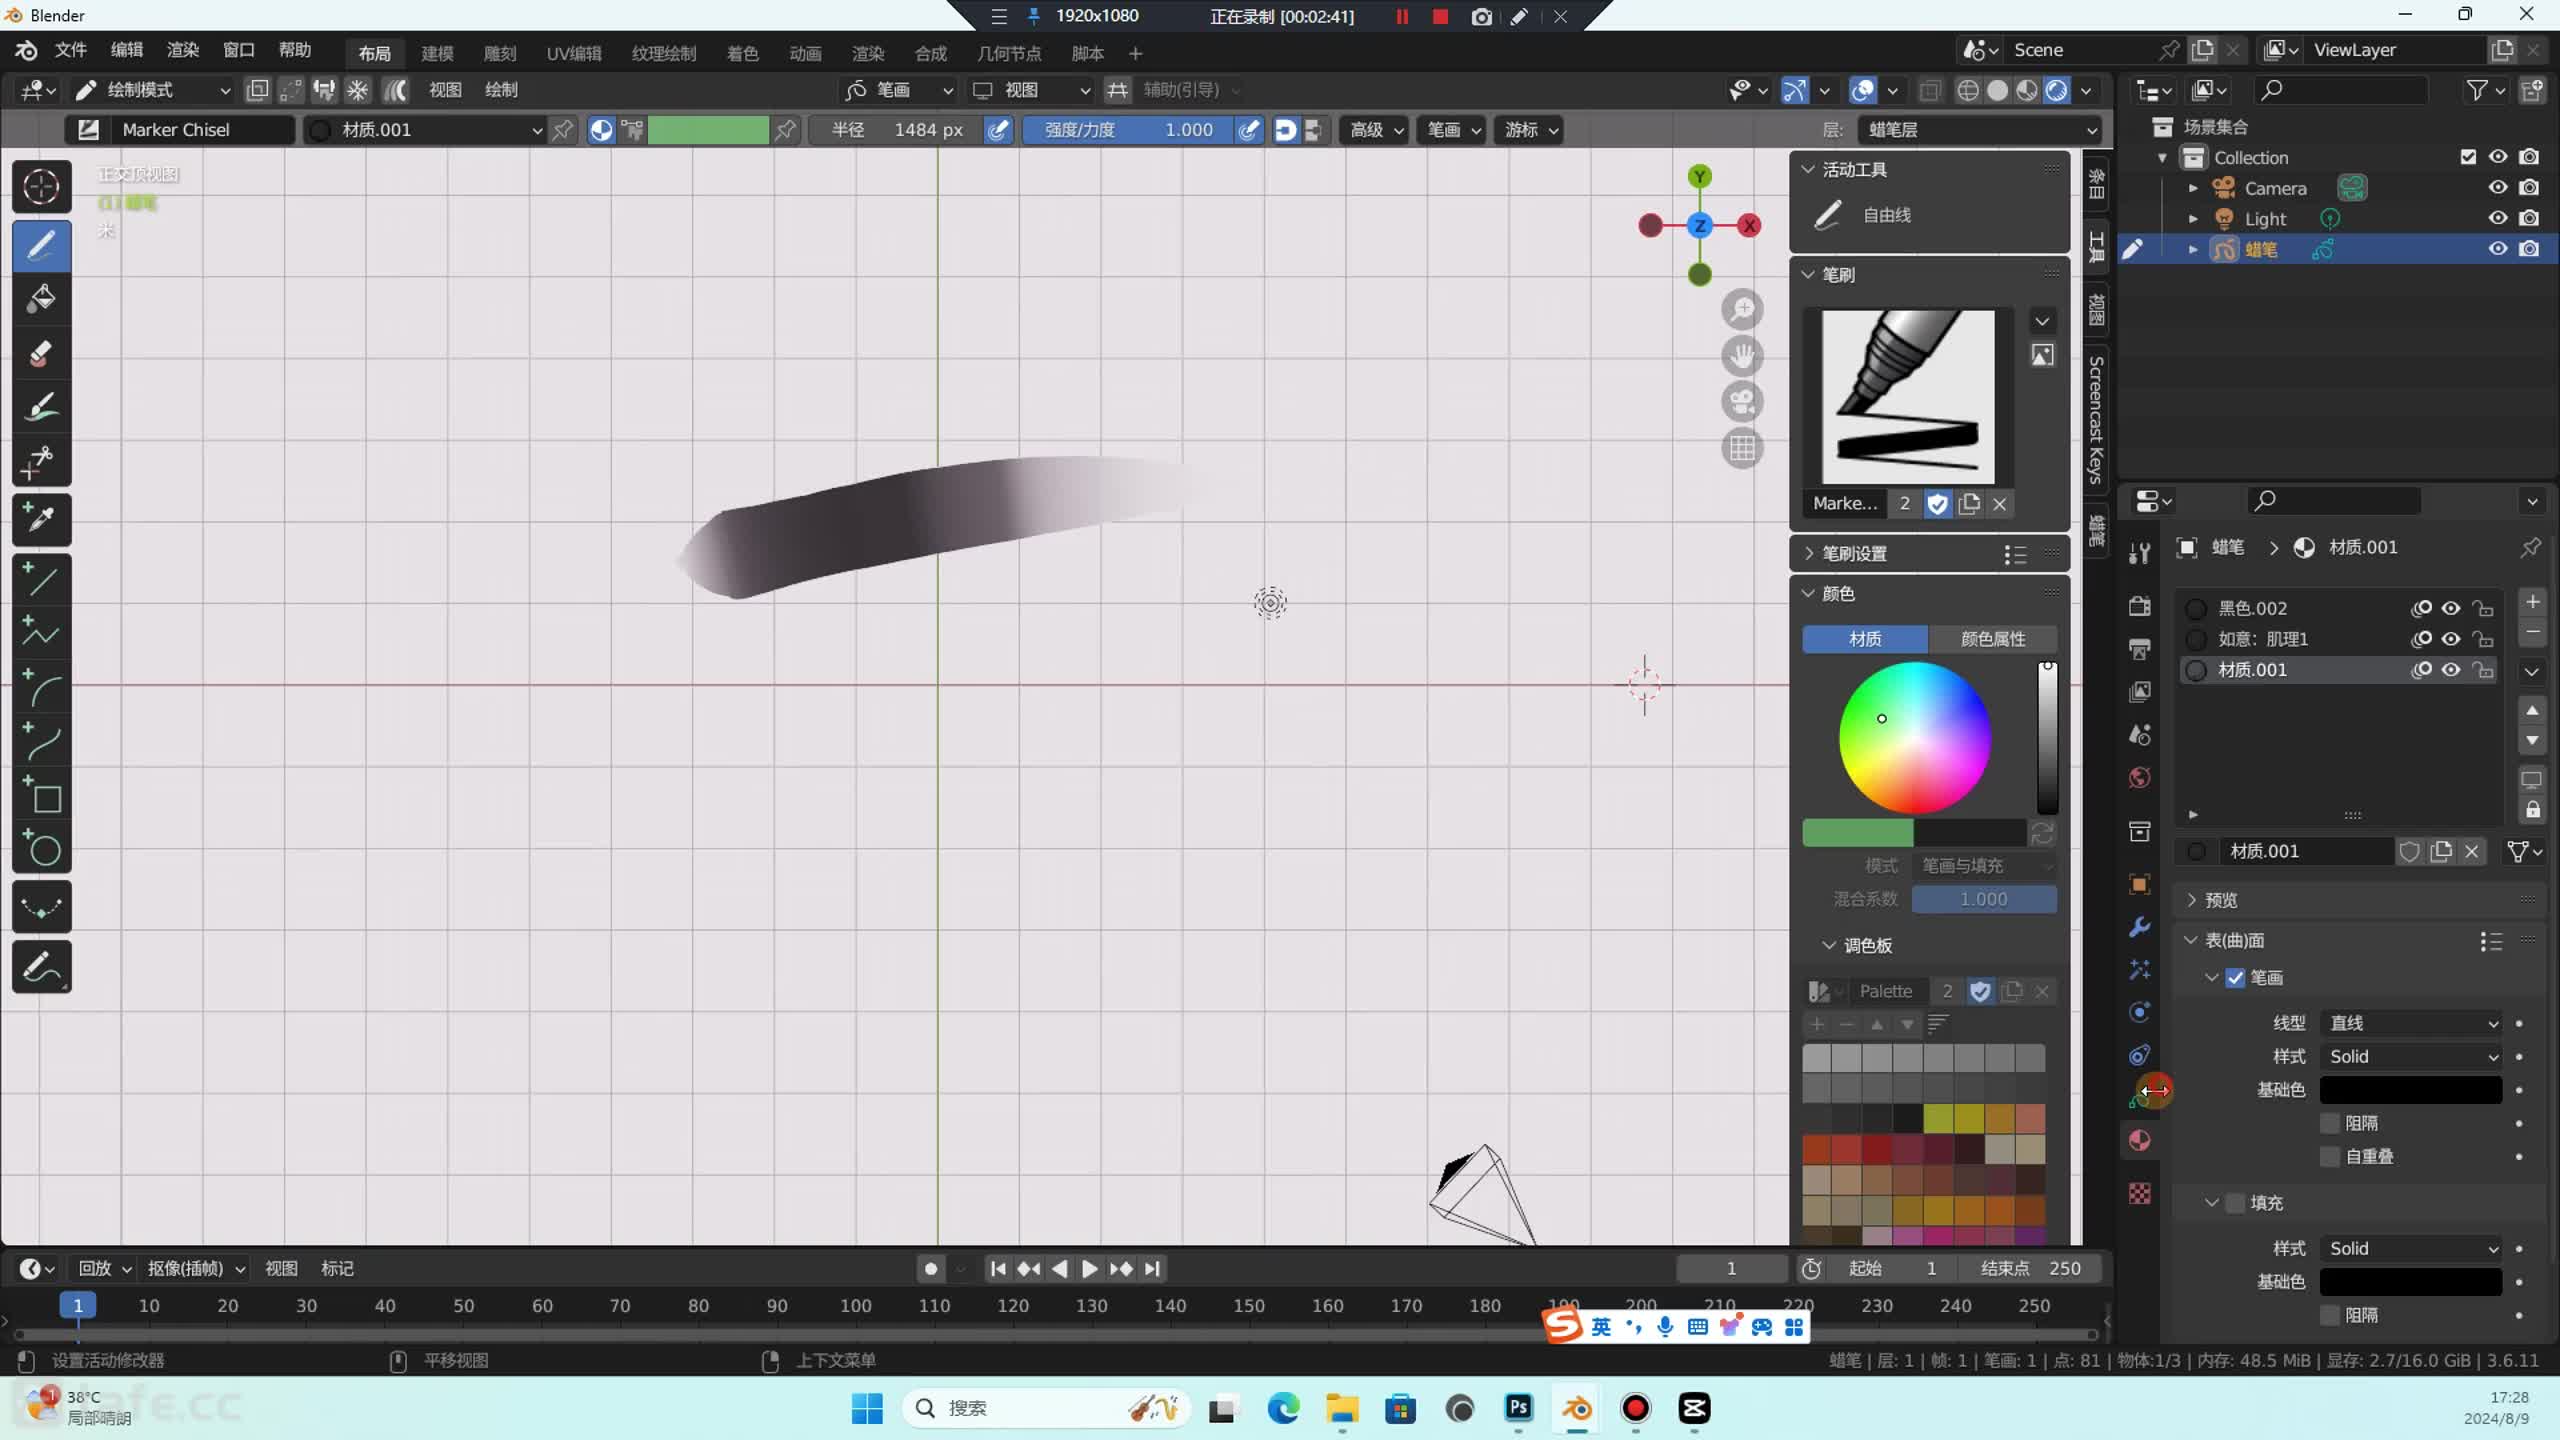Select the Erase tool
Viewport: 2560px width, 1440px height.
(x=41, y=353)
